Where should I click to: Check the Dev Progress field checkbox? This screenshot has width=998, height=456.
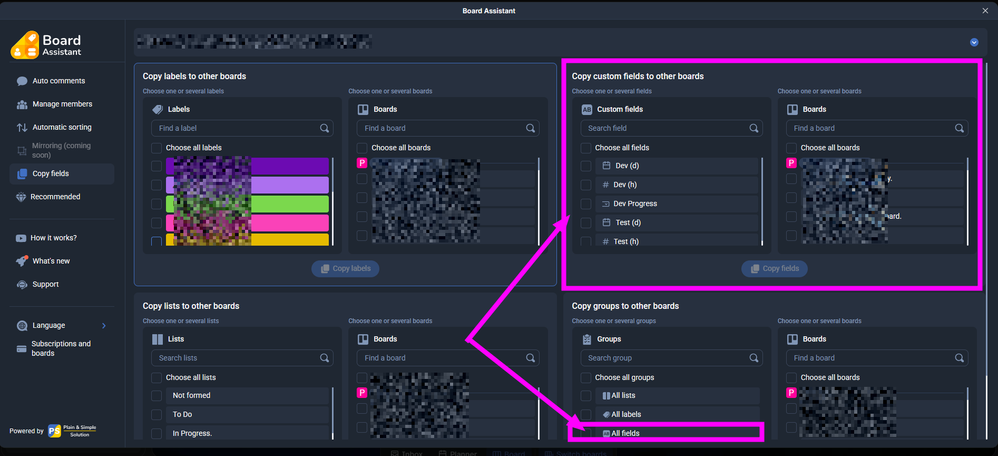pos(586,204)
